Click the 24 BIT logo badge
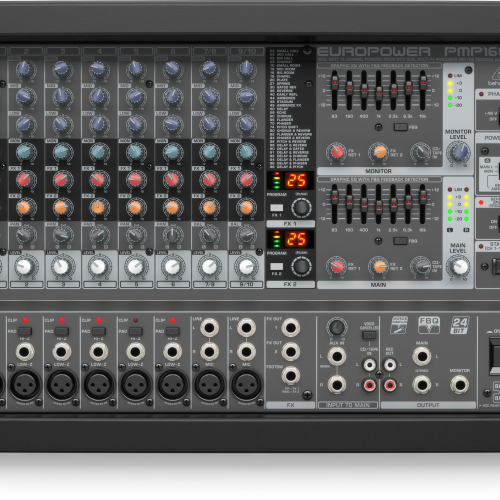 [460, 325]
